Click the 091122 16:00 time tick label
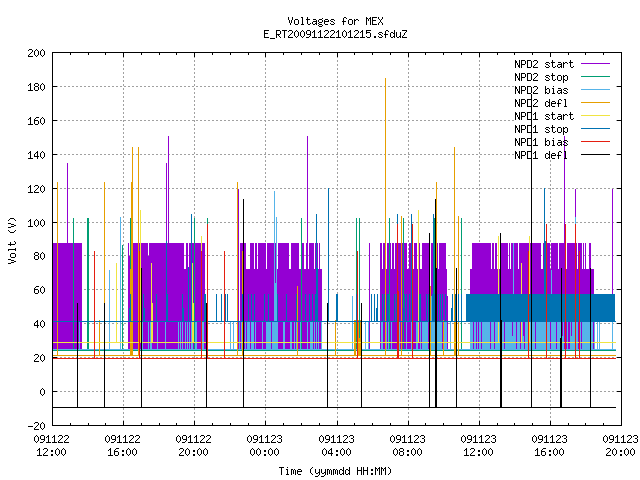The width and height of the screenshot is (640, 480). pyautogui.click(x=122, y=446)
